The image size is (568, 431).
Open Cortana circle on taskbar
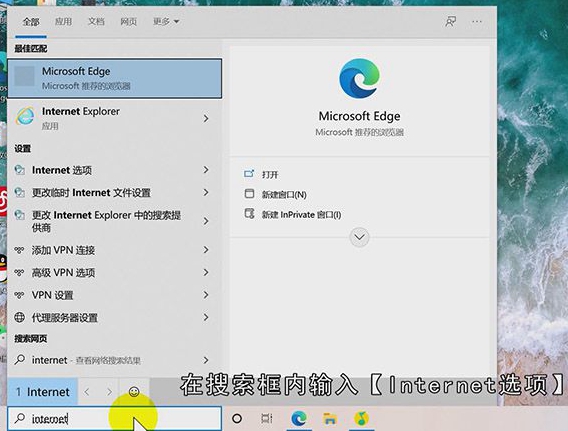pos(237,419)
